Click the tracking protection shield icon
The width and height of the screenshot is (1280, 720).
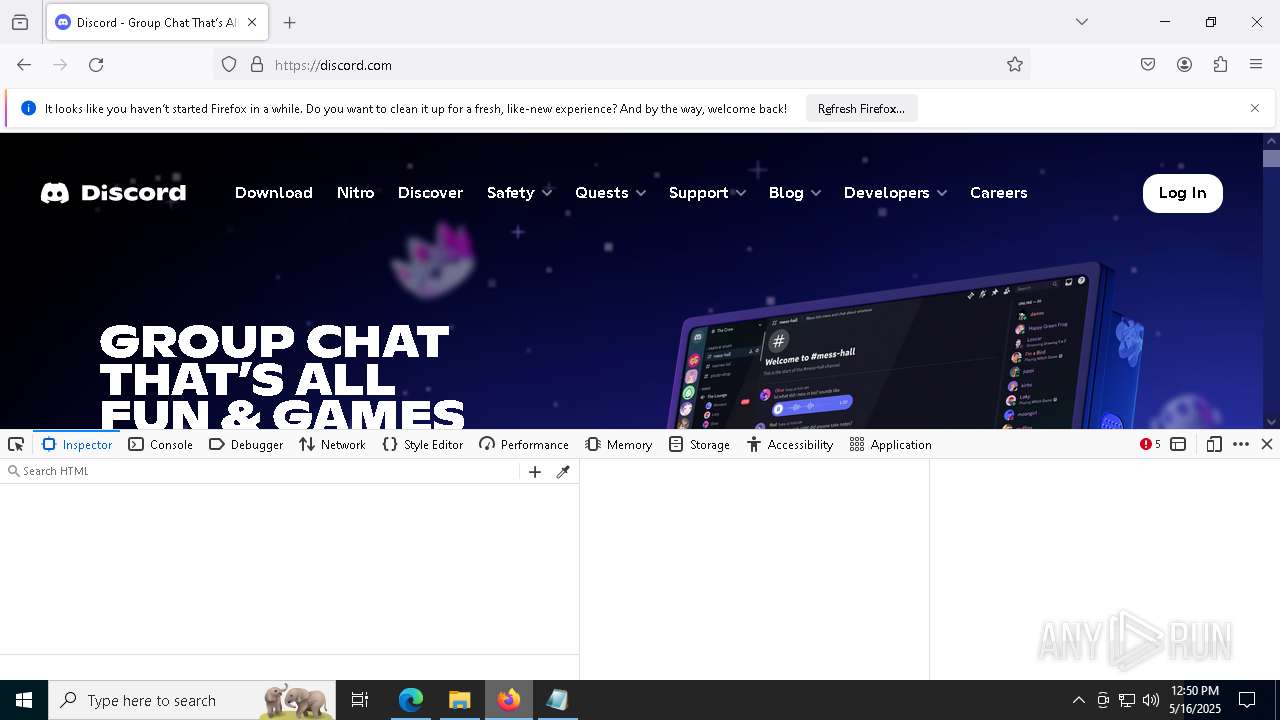pos(229,65)
